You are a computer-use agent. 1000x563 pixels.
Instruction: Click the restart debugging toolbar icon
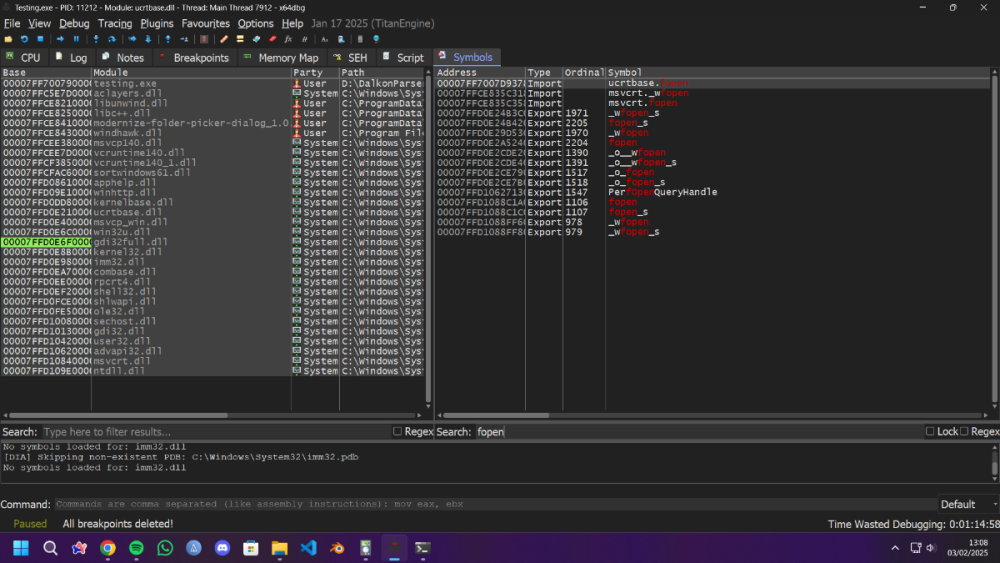(x=24, y=39)
